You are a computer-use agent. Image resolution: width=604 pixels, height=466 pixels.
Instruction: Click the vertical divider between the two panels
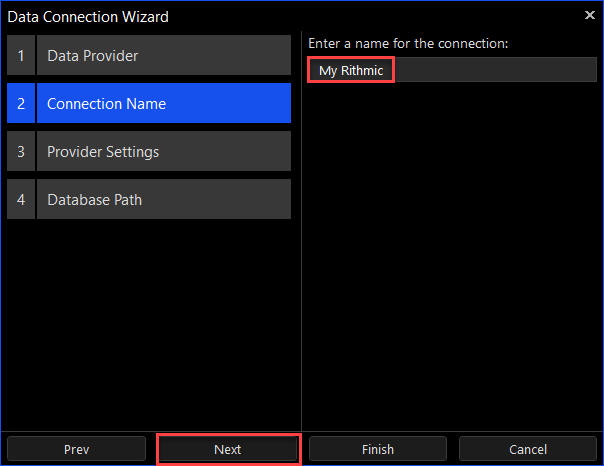tap(301, 231)
